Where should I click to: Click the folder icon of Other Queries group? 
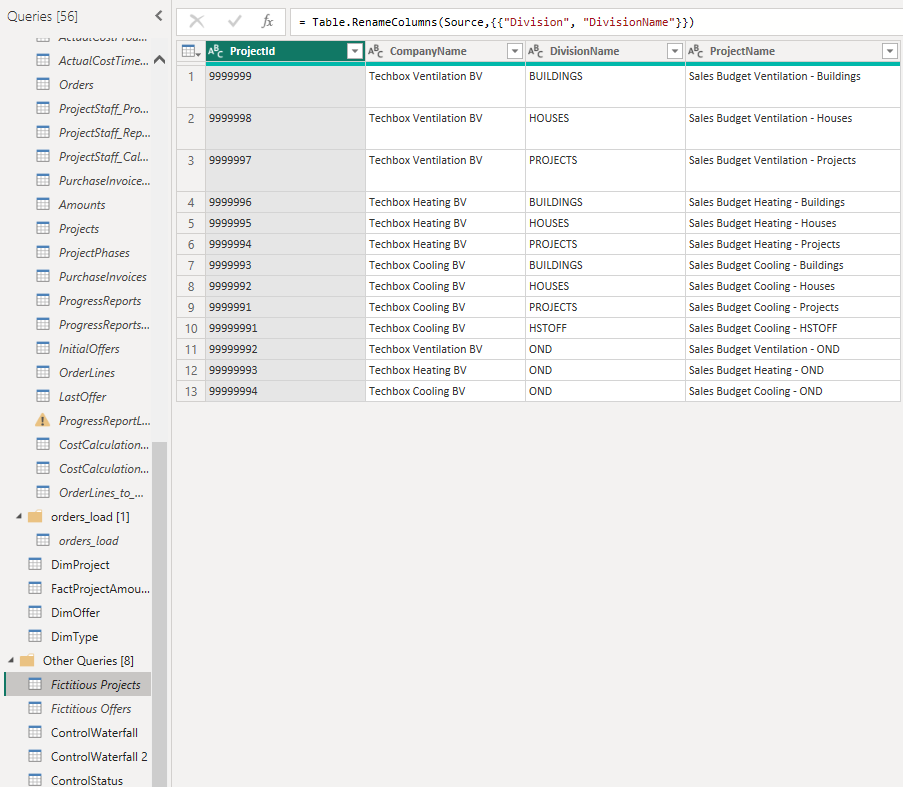pos(27,660)
